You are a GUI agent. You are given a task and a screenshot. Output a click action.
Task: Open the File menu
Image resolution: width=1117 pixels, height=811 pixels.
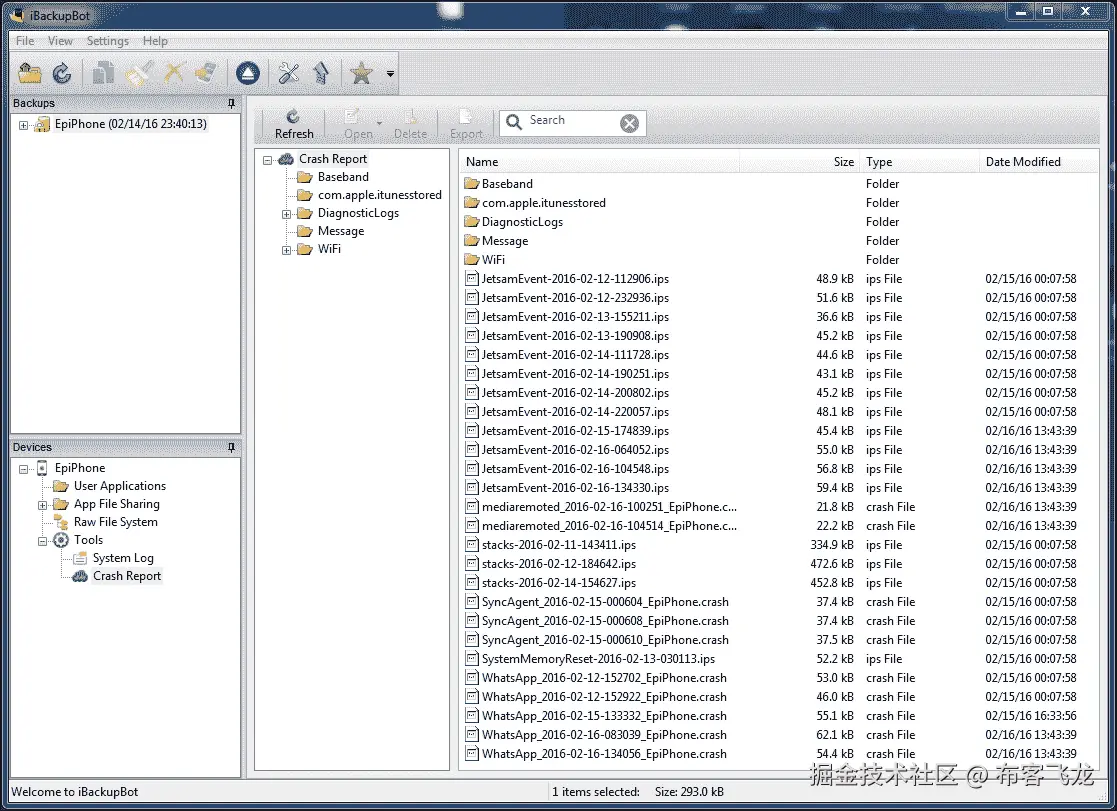tap(25, 41)
